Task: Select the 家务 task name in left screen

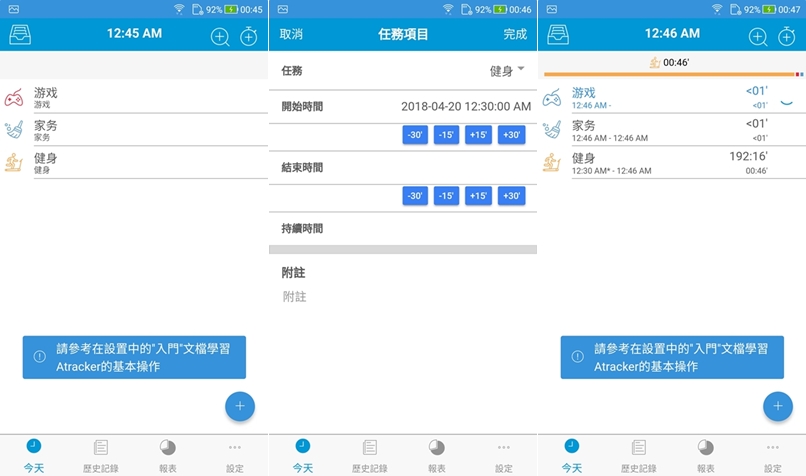Action: pyautogui.click(x=46, y=126)
